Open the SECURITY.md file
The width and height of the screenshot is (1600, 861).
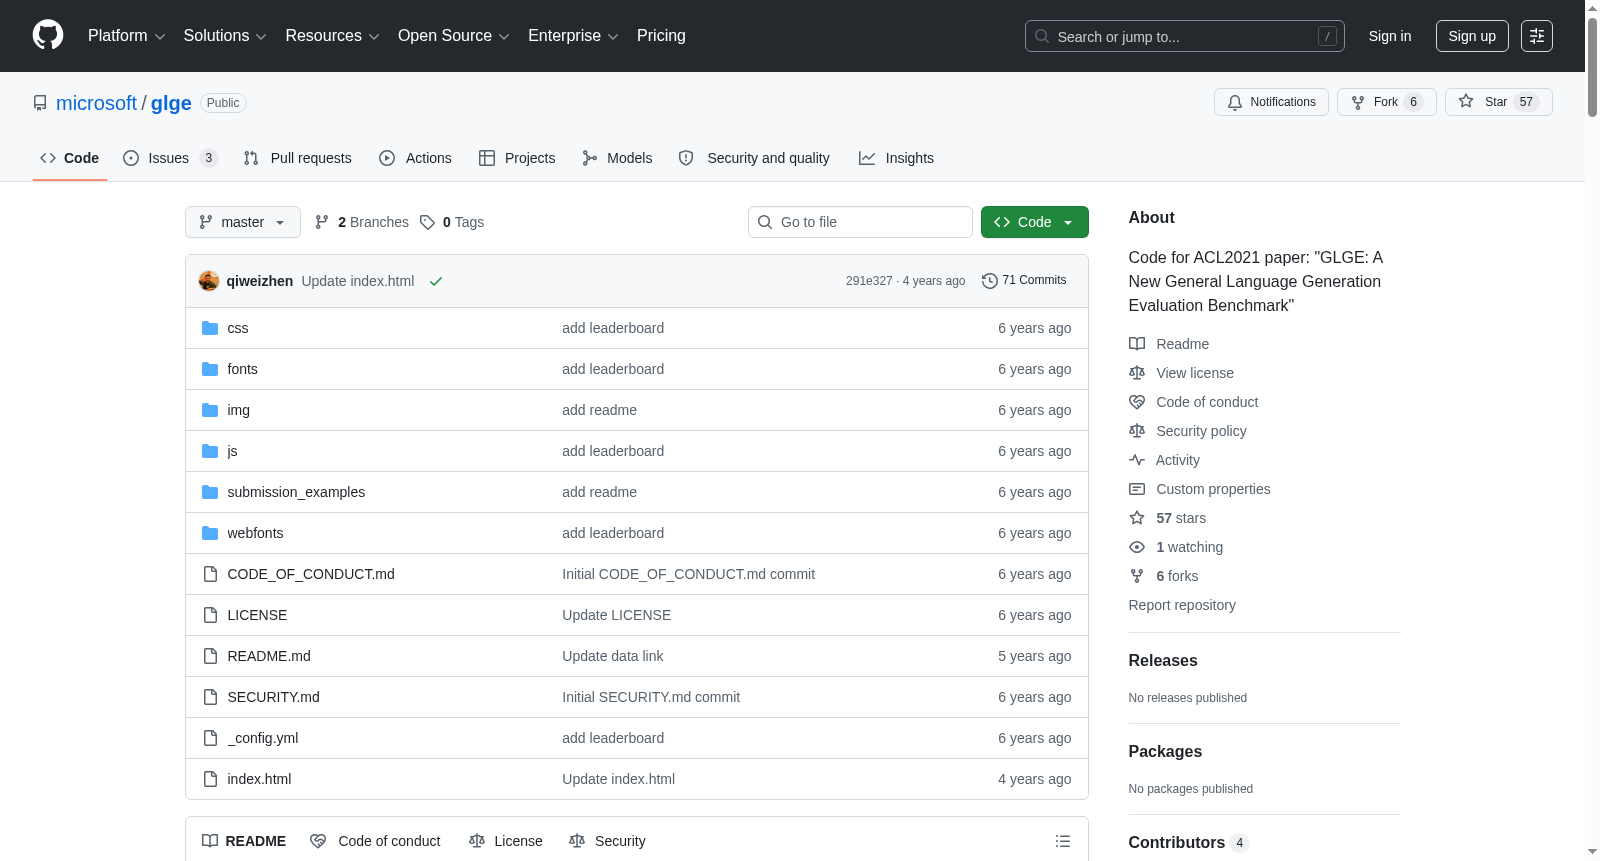273,697
